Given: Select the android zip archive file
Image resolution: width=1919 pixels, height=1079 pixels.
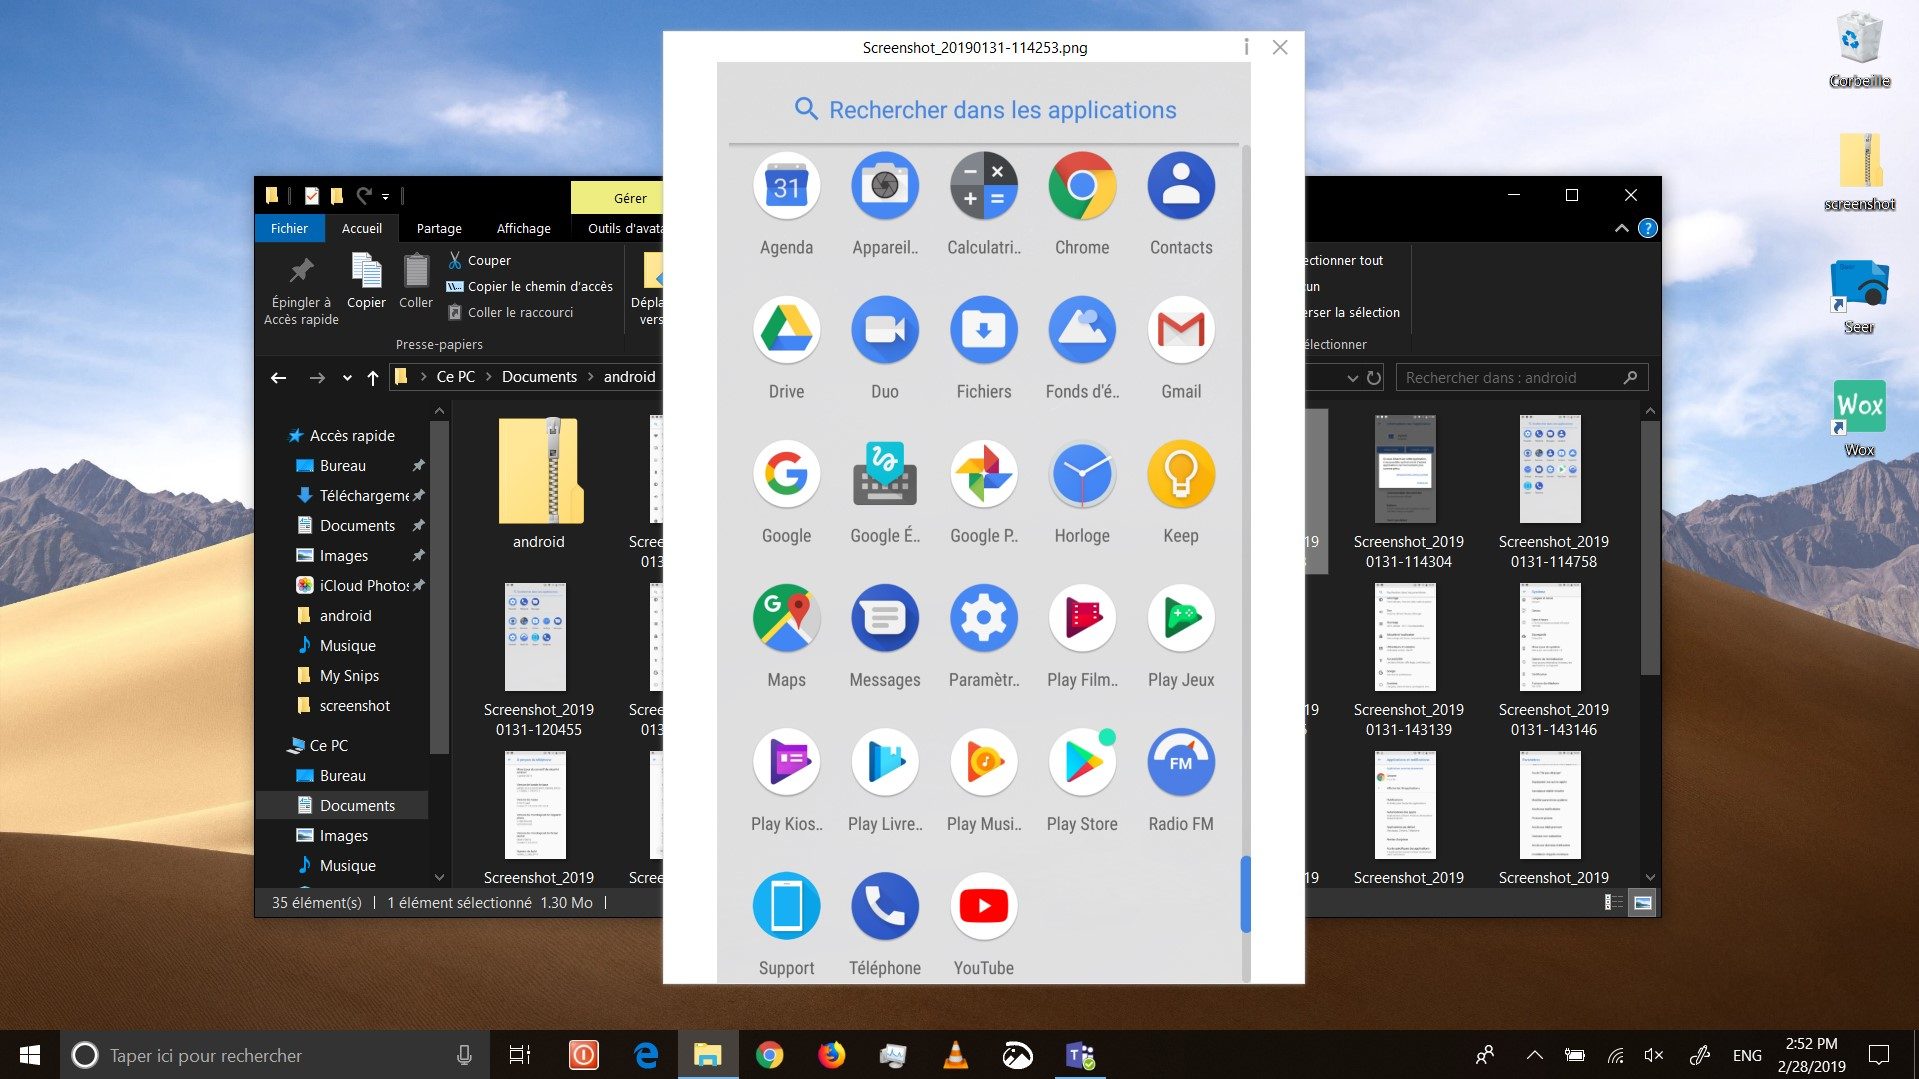Looking at the screenshot, I should click(x=539, y=484).
